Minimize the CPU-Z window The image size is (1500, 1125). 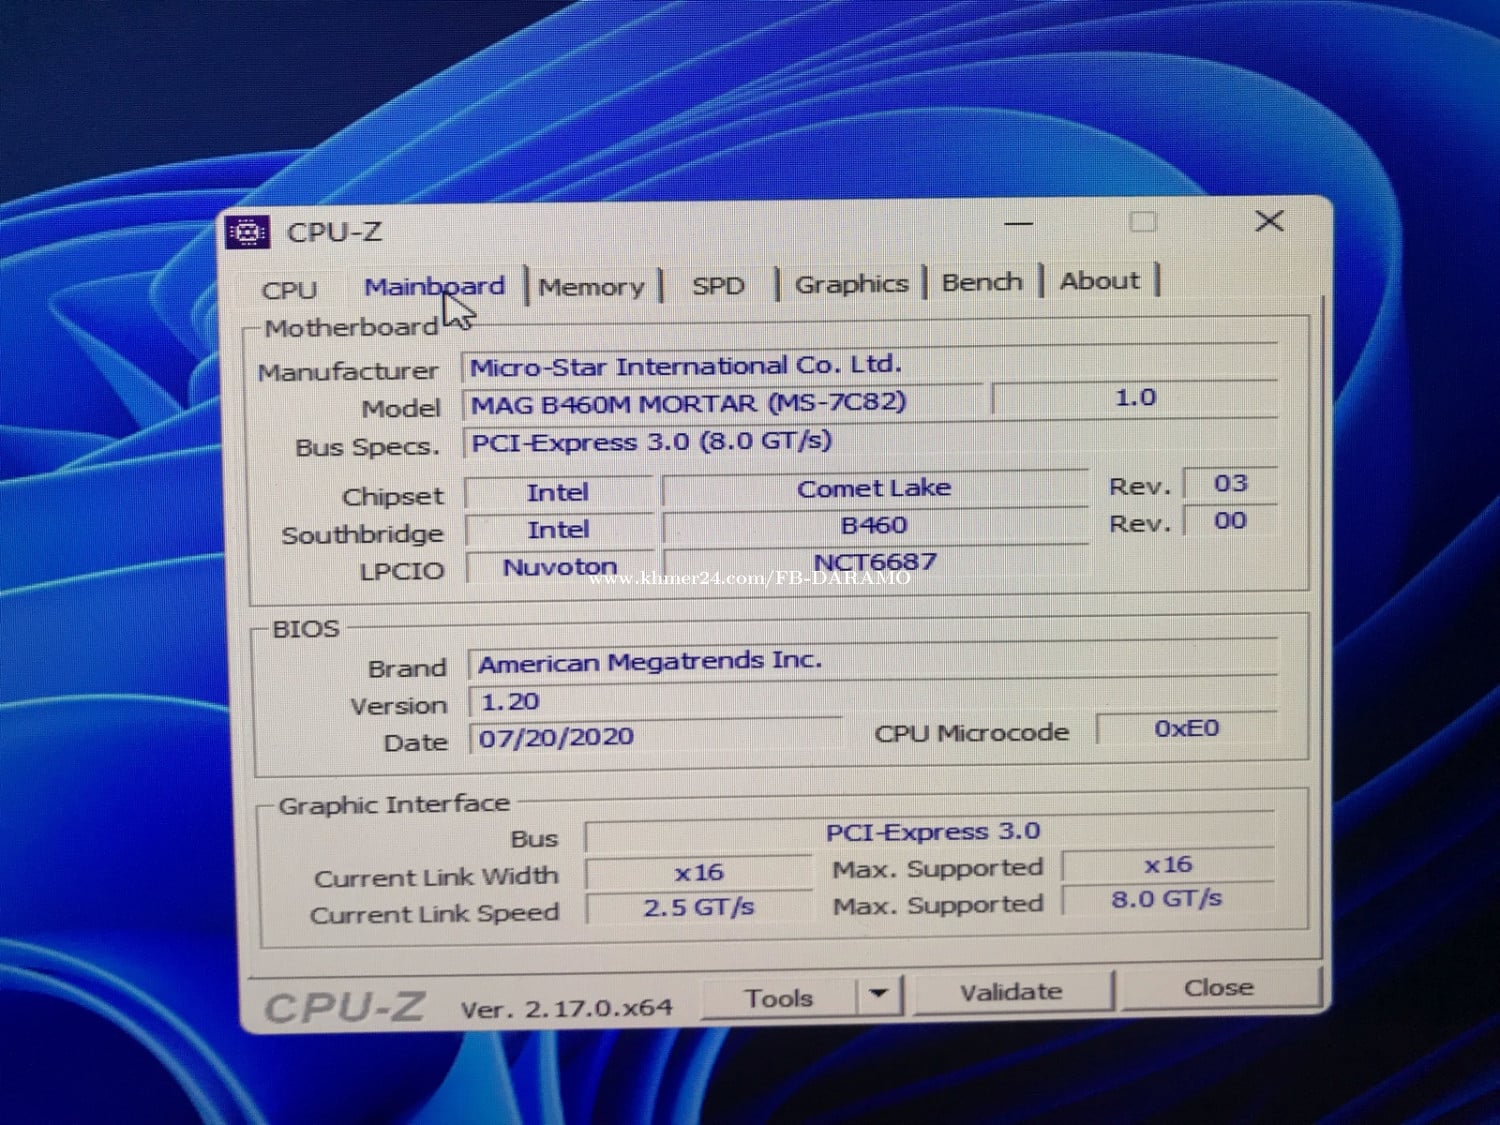1018,224
